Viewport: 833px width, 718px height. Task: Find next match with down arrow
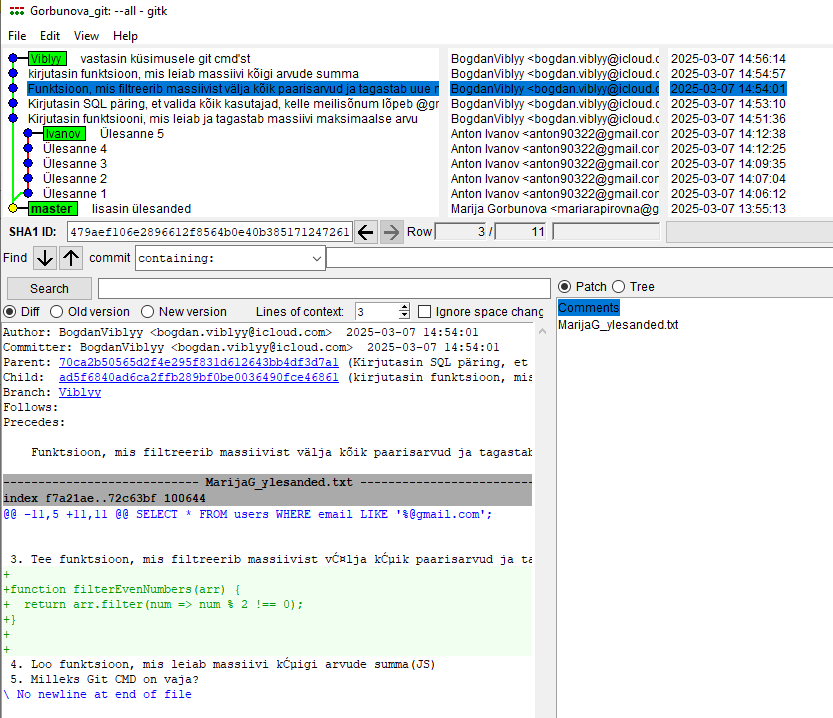[45, 258]
